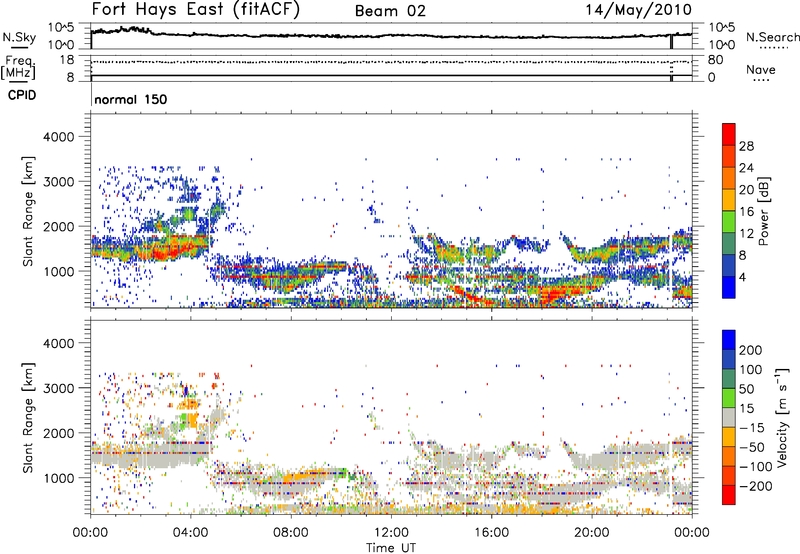
Task: Click the 'Freq. [MHz]' axis label
Action: pyautogui.click(x=19, y=68)
